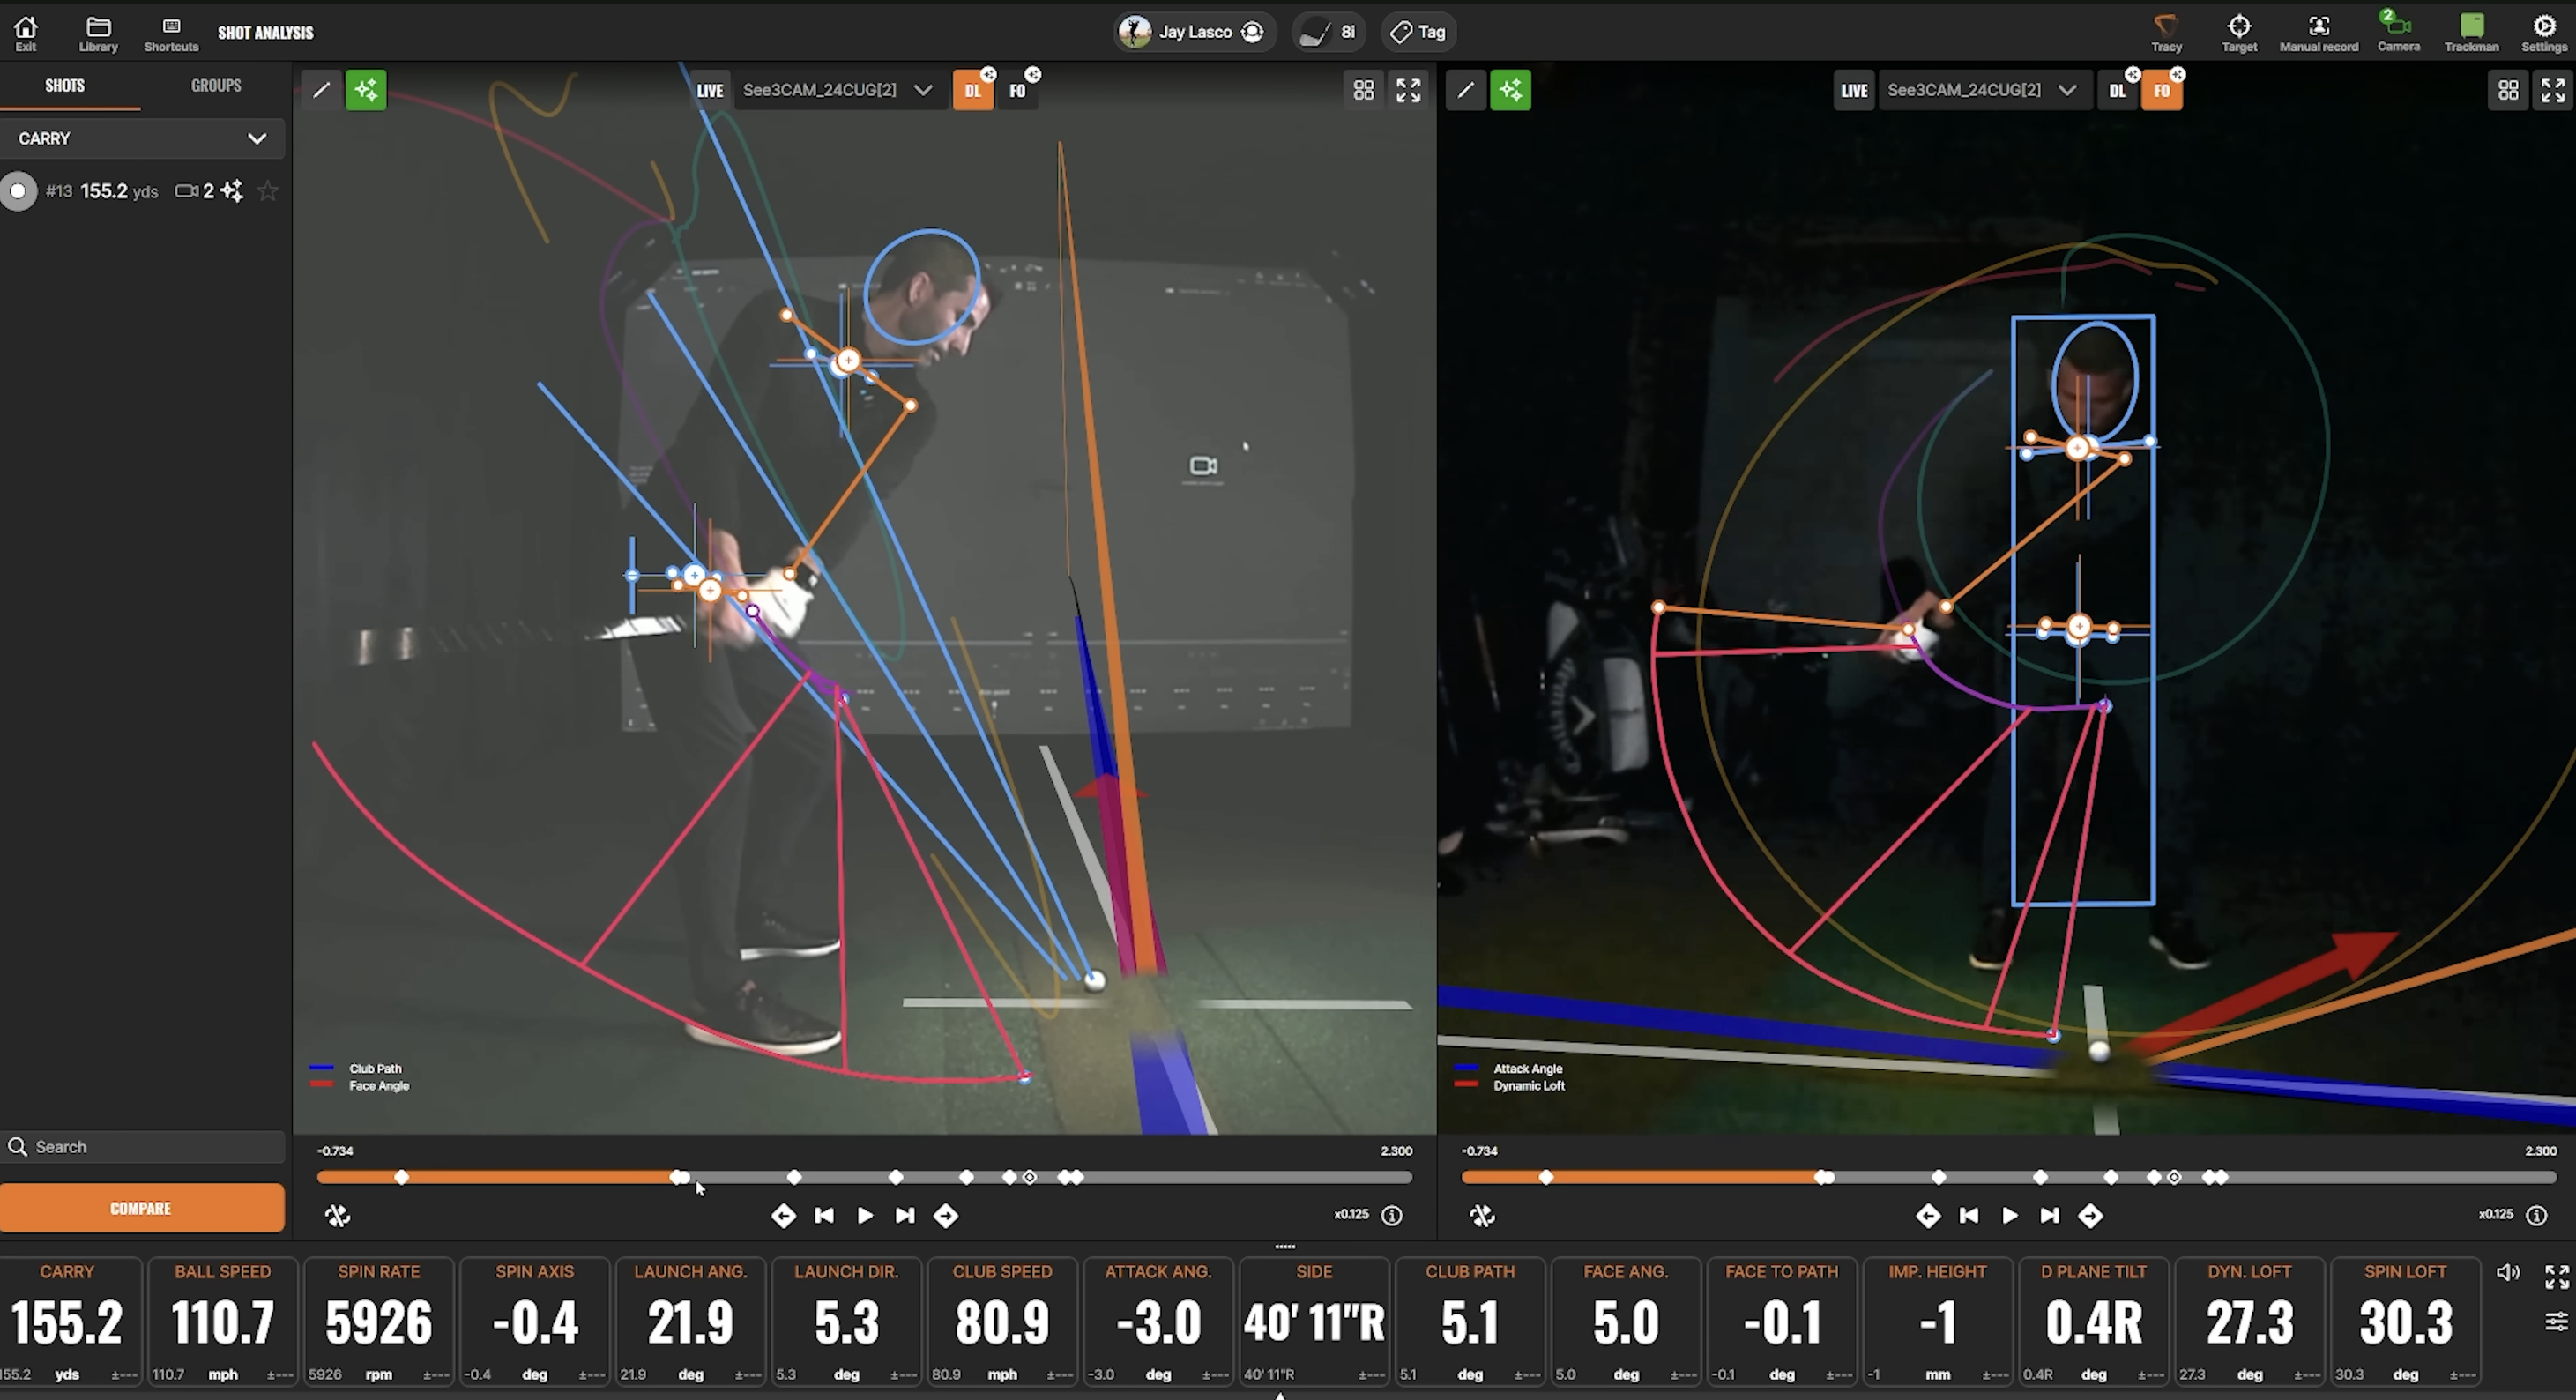Show left video info icon
The width and height of the screenshot is (2576, 1400).
1392,1215
